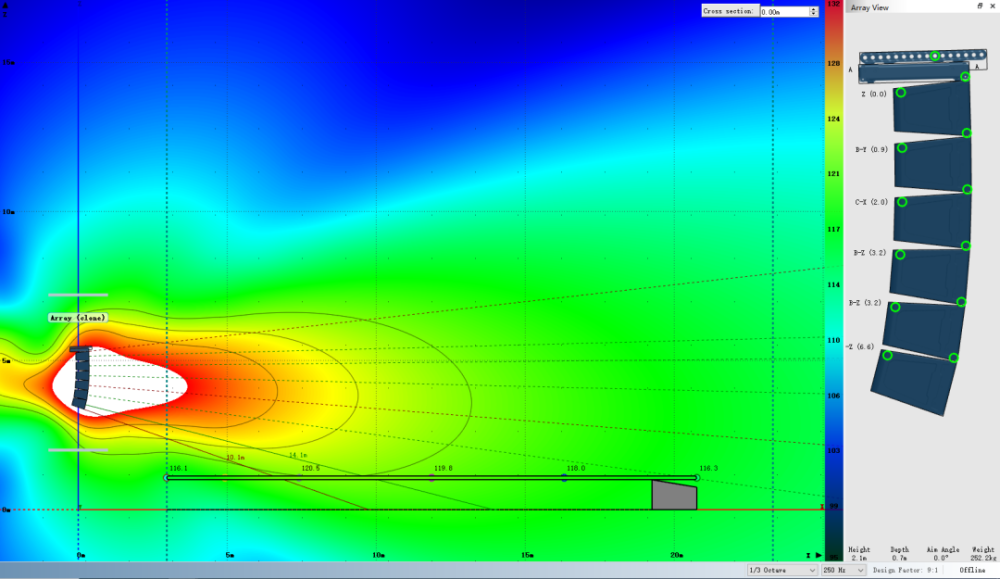Click the green pin marker on the frame
Viewport: 1000px width, 579px height.
tap(965, 77)
